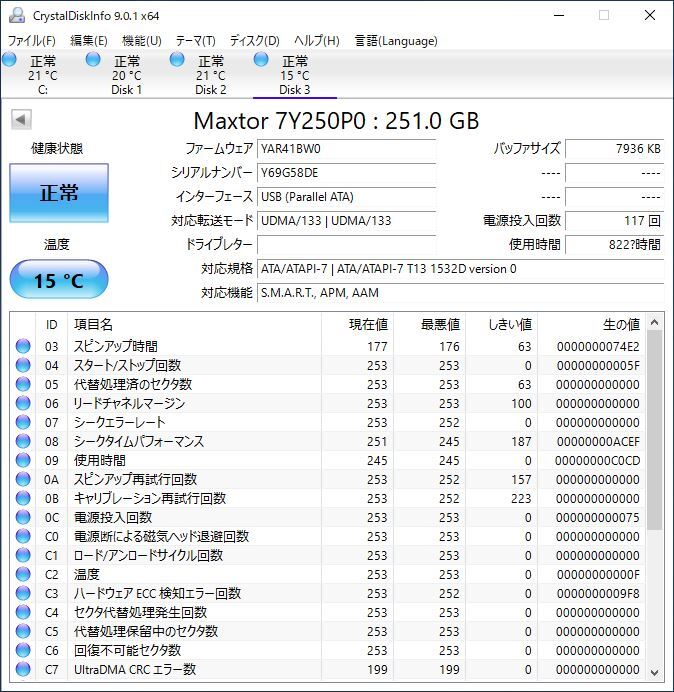Screen dimensions: 674x692
Task: Click the firmware field YAR41BW0
Action: (346, 149)
